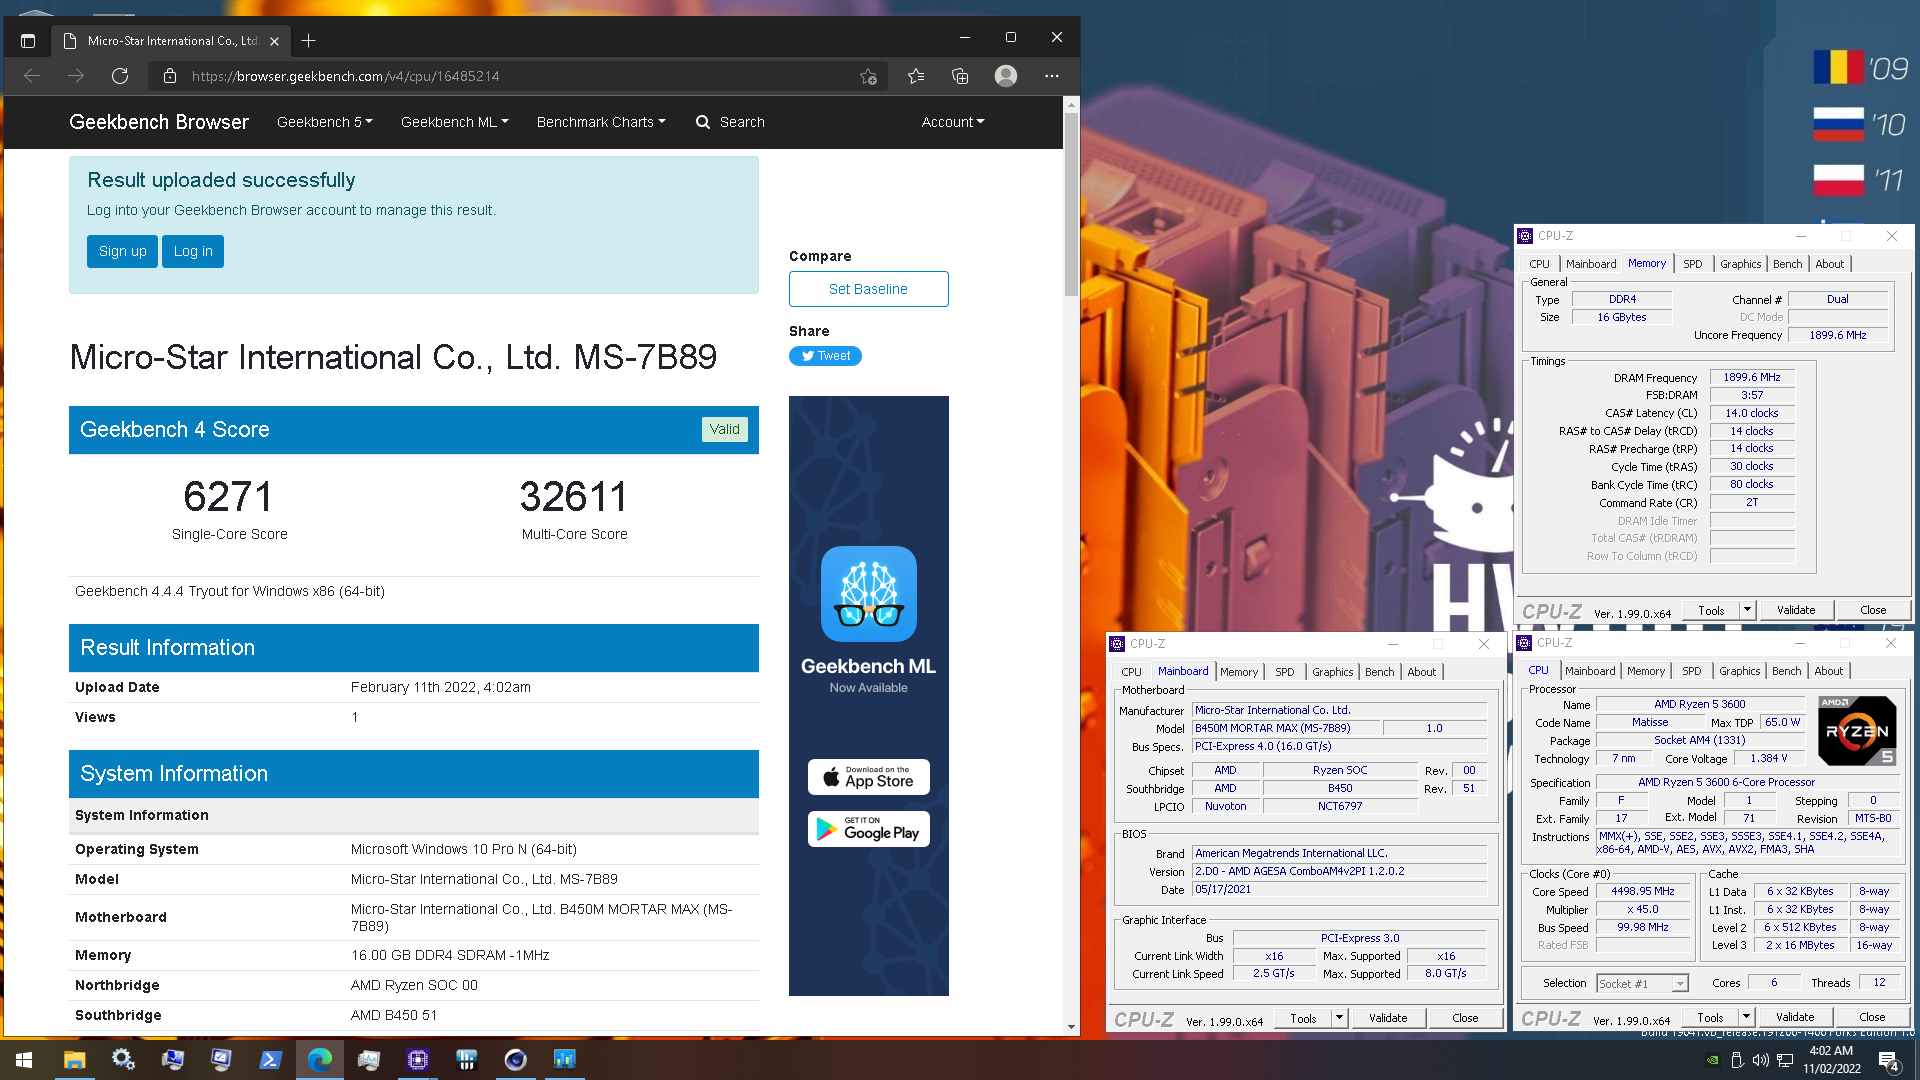This screenshot has width=1920, height=1080.
Task: Click the Geekbench ML app icon in ad
Action: point(868,593)
